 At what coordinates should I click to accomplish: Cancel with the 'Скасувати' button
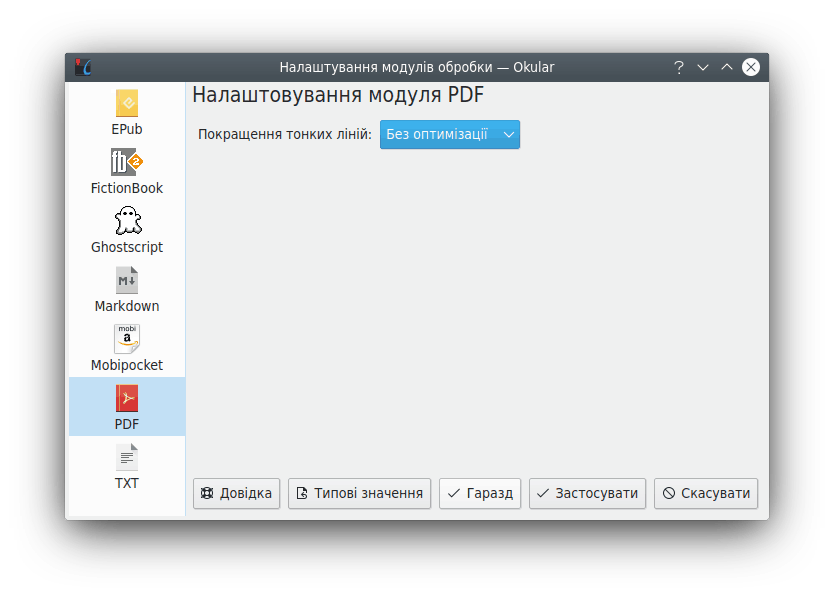706,493
